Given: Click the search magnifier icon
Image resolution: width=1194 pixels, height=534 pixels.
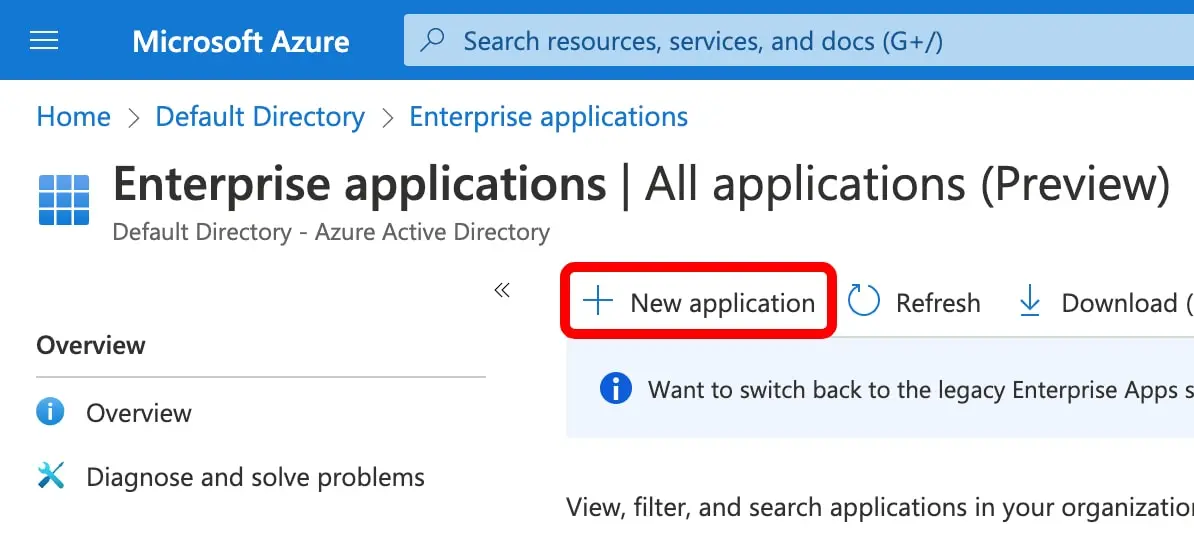Looking at the screenshot, I should click(x=433, y=40).
